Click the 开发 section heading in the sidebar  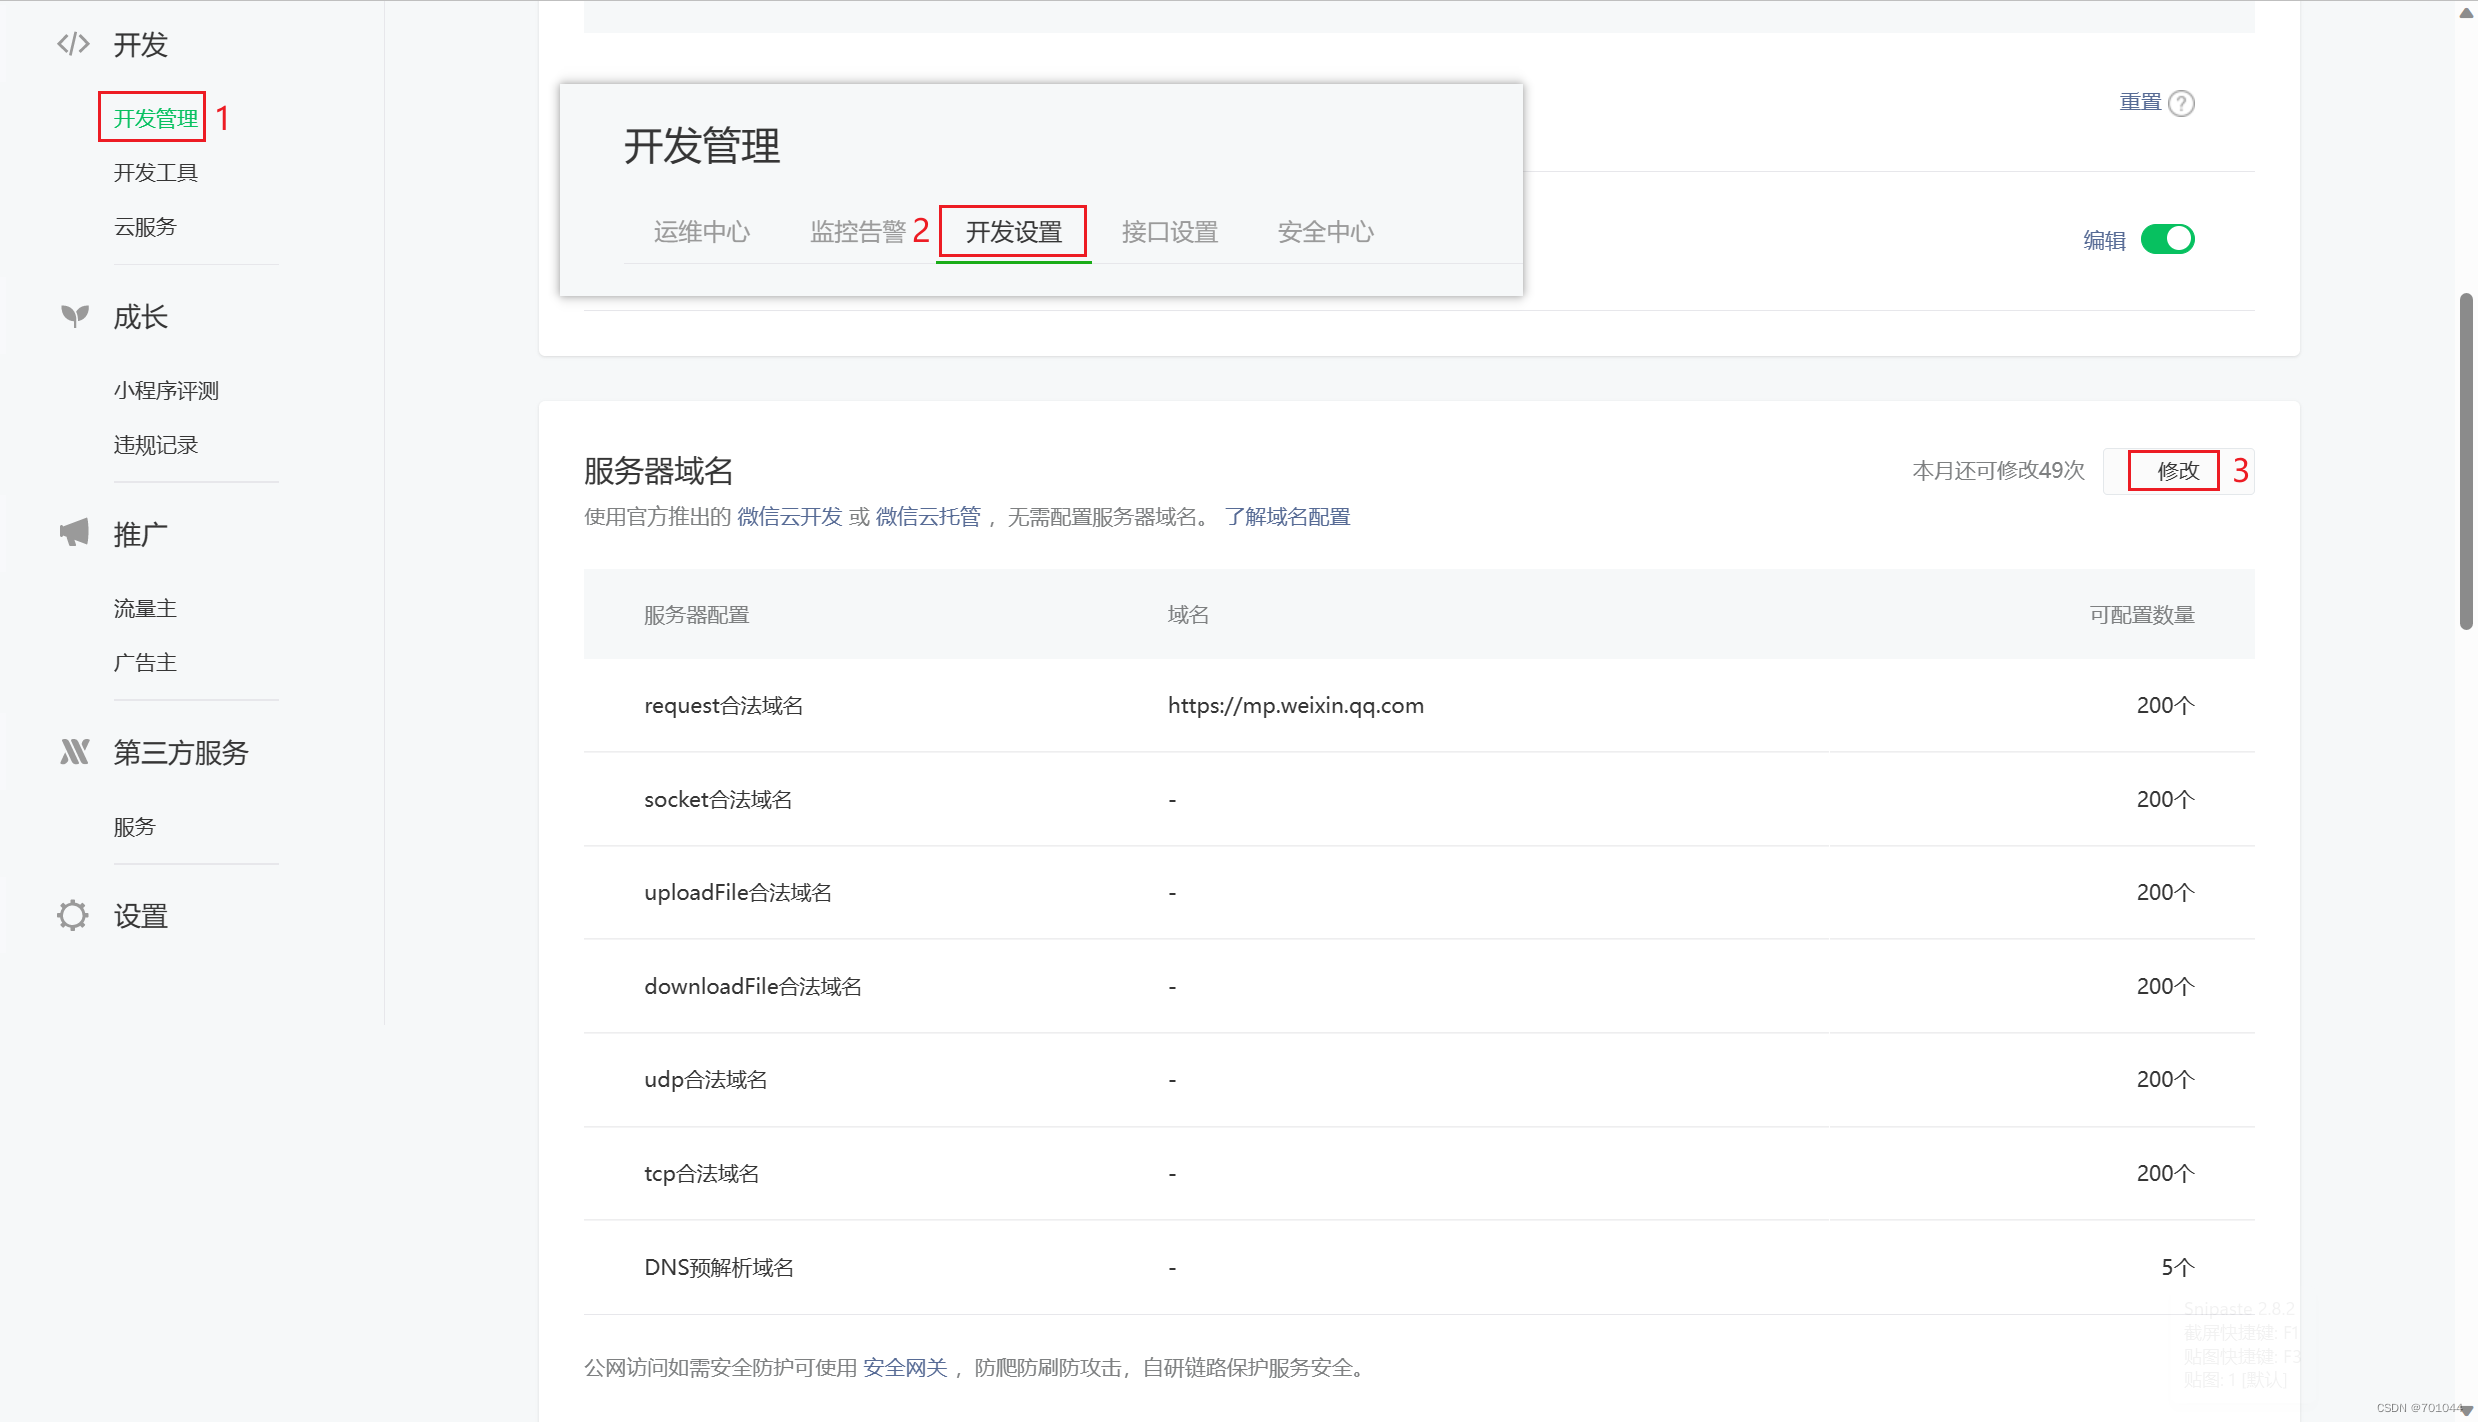click(140, 45)
